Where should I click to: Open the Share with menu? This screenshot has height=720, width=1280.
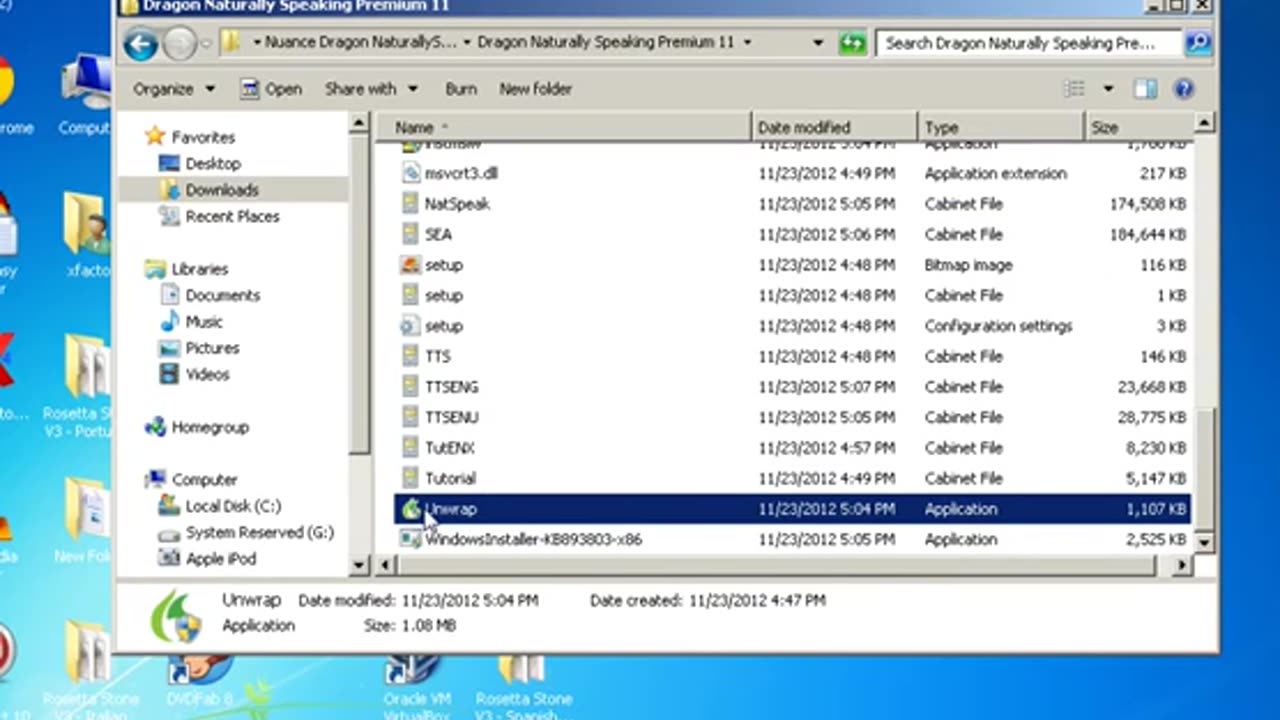[371, 89]
